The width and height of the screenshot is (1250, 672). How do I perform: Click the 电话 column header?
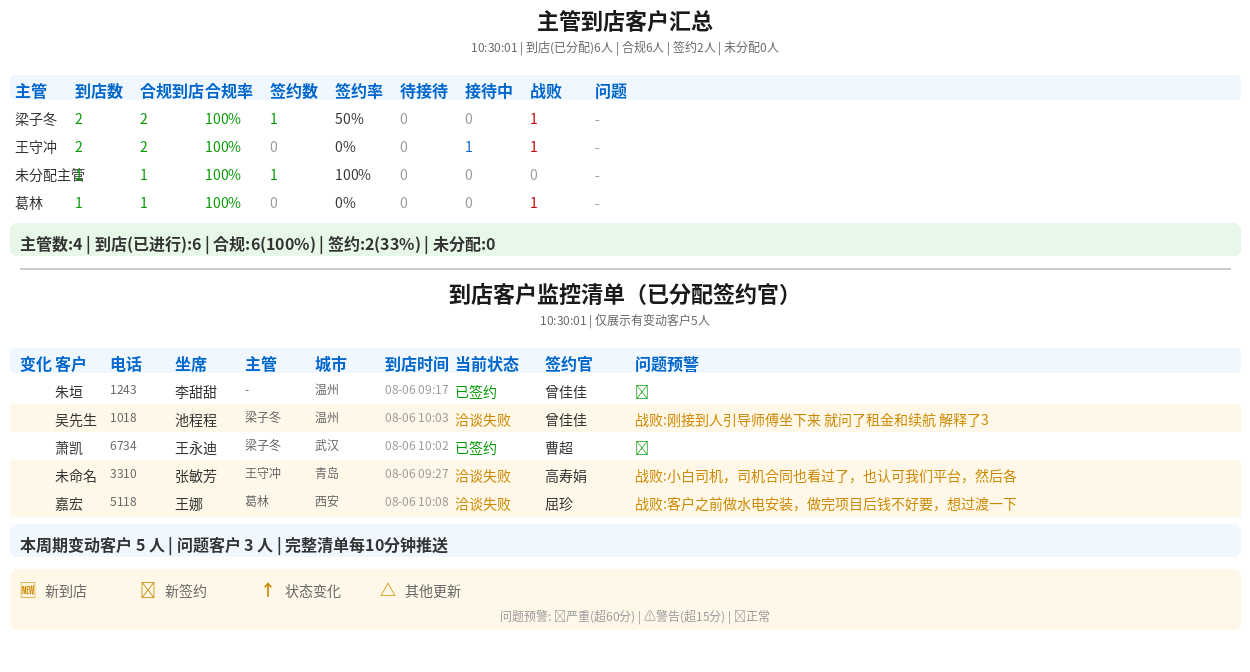point(126,364)
